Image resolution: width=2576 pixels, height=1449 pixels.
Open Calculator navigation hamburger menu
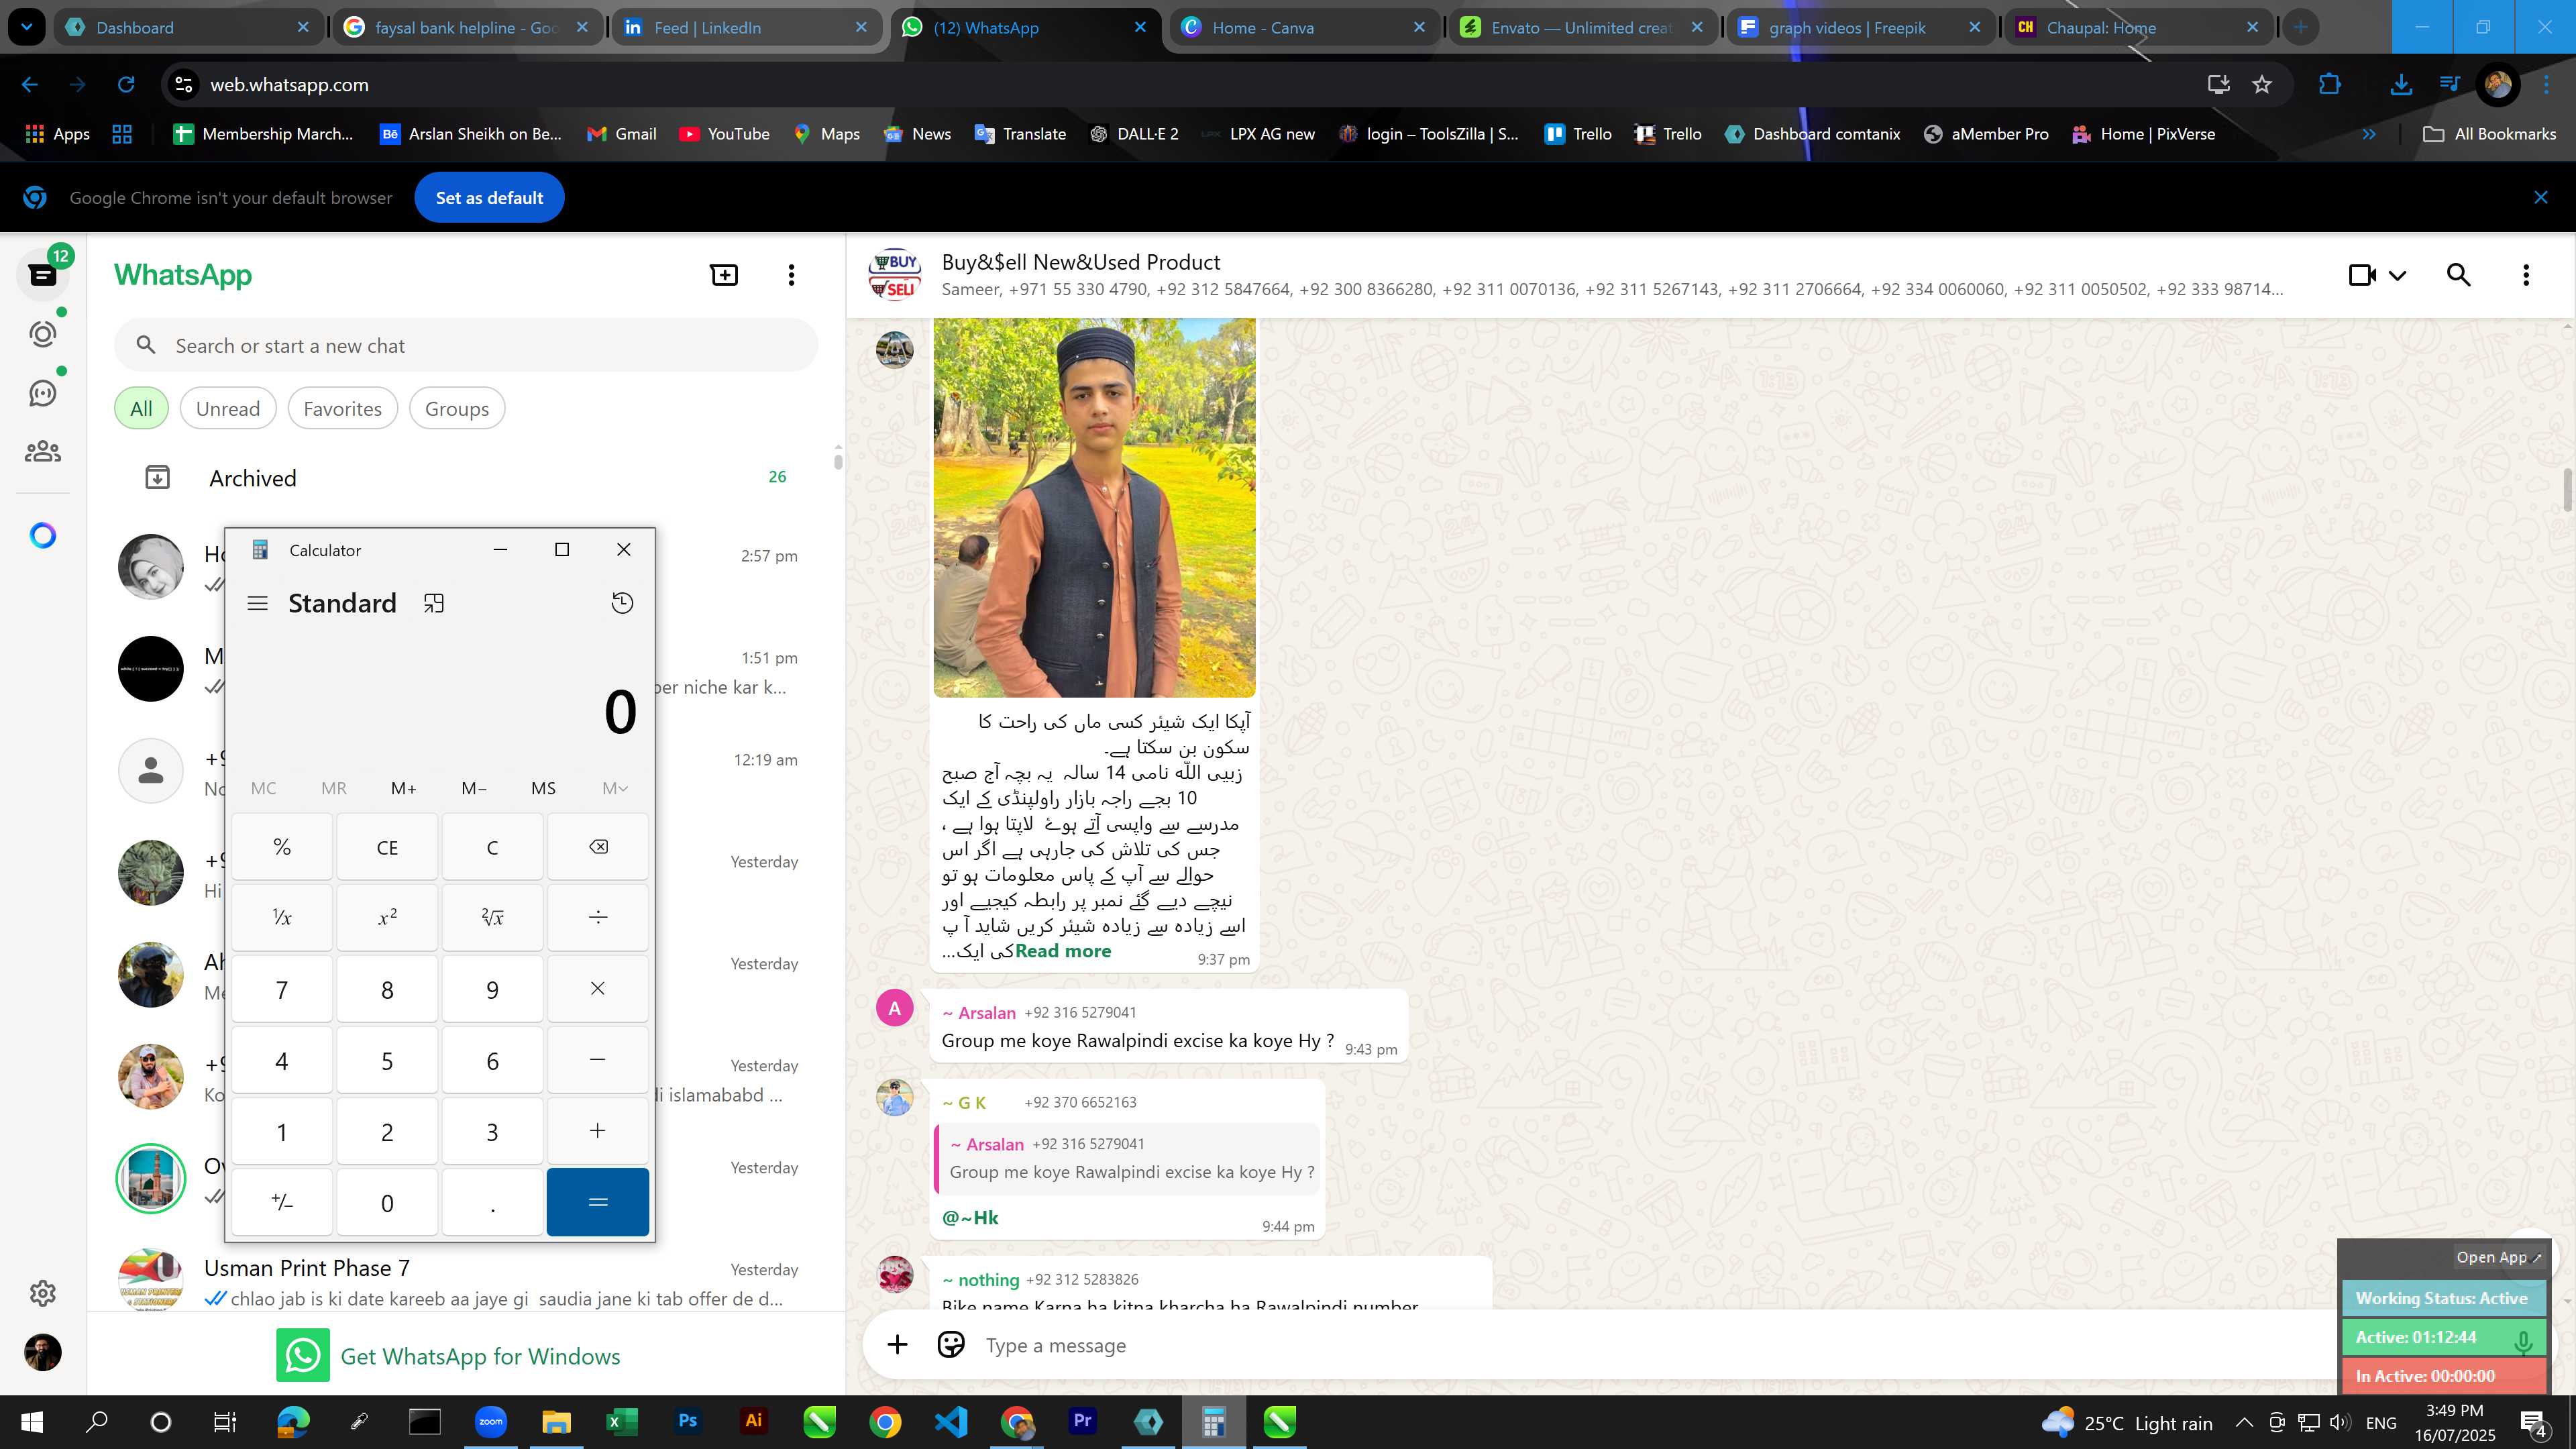257,603
